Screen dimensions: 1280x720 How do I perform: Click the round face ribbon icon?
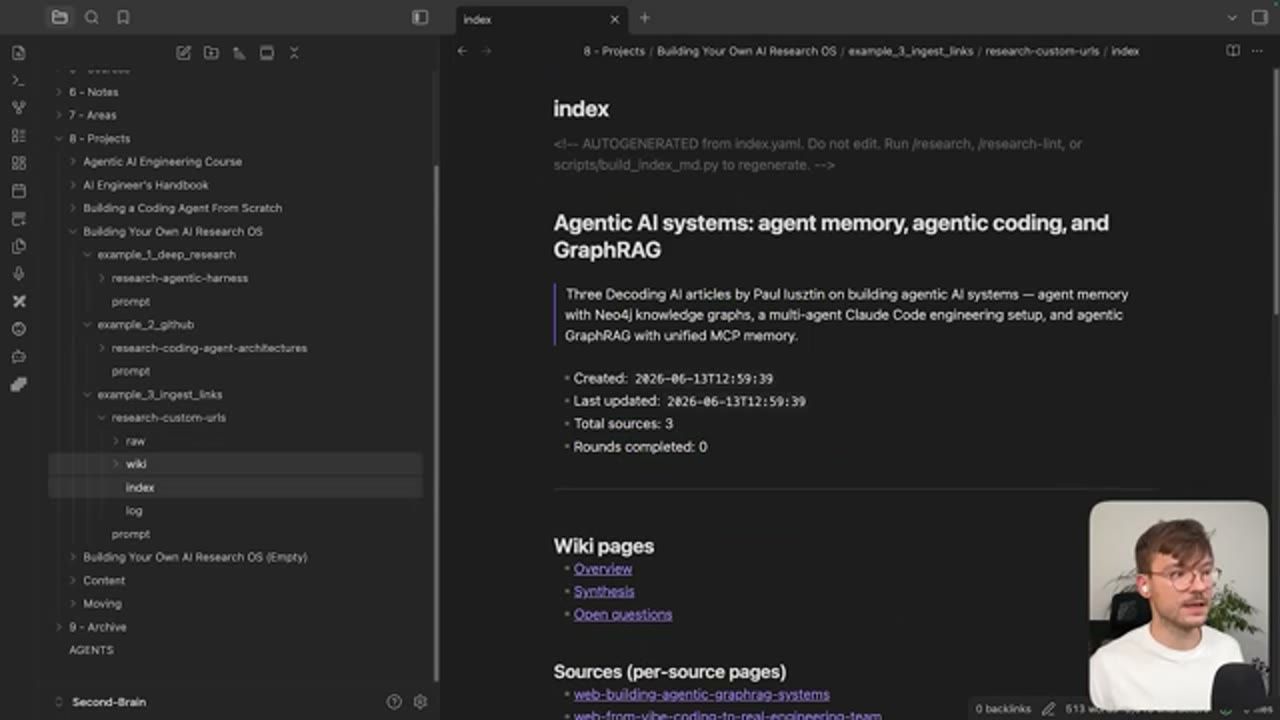(18, 329)
